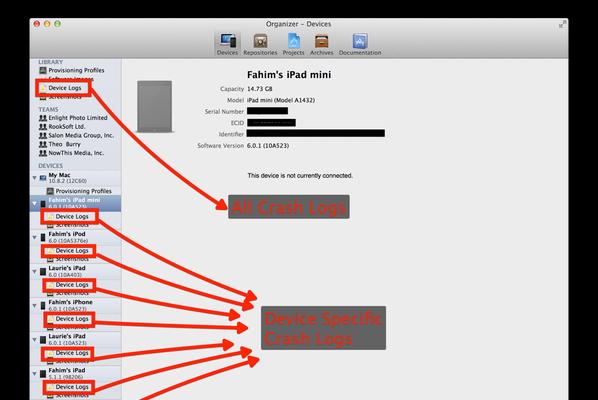Open the Projects toolbar icon
This screenshot has height=400, width=598.
(293, 44)
